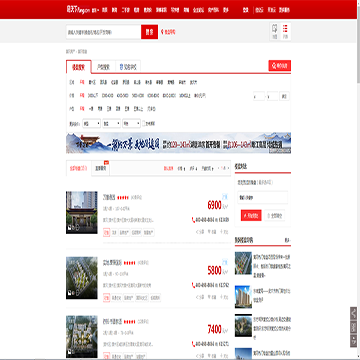
Task: Click compare toggle under 5800 listing
Action: pos(223,297)
